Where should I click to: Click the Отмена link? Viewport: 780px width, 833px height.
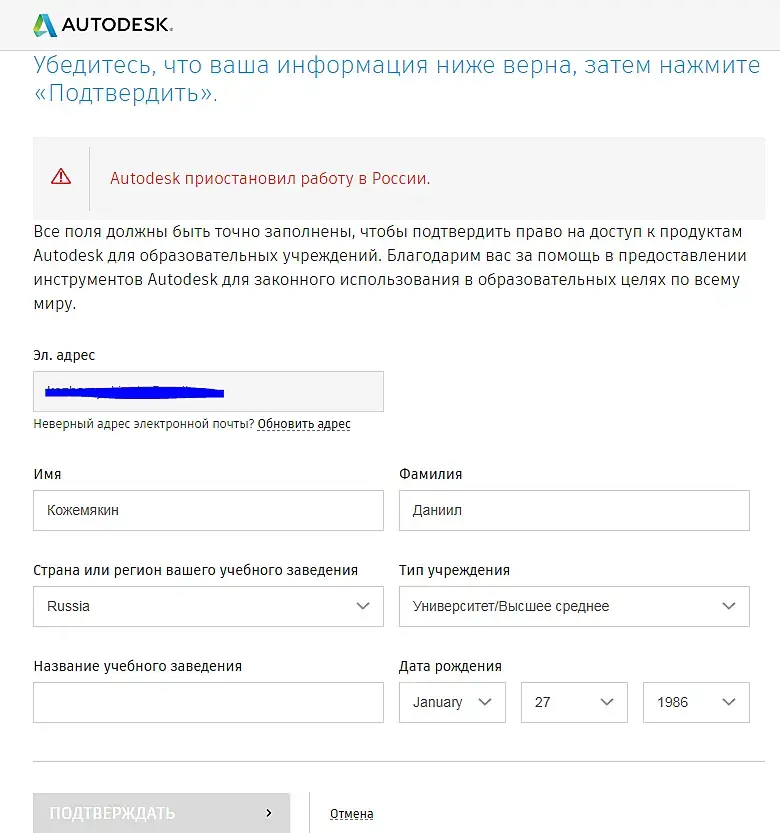[x=351, y=814]
